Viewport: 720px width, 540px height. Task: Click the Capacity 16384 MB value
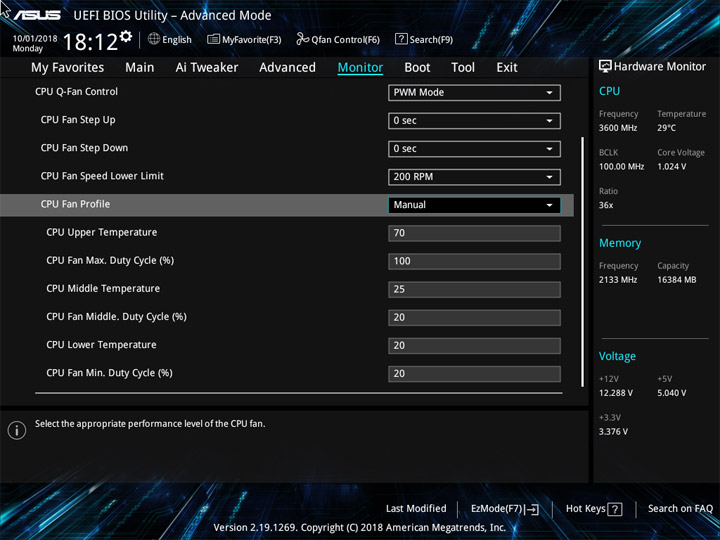tap(676, 280)
